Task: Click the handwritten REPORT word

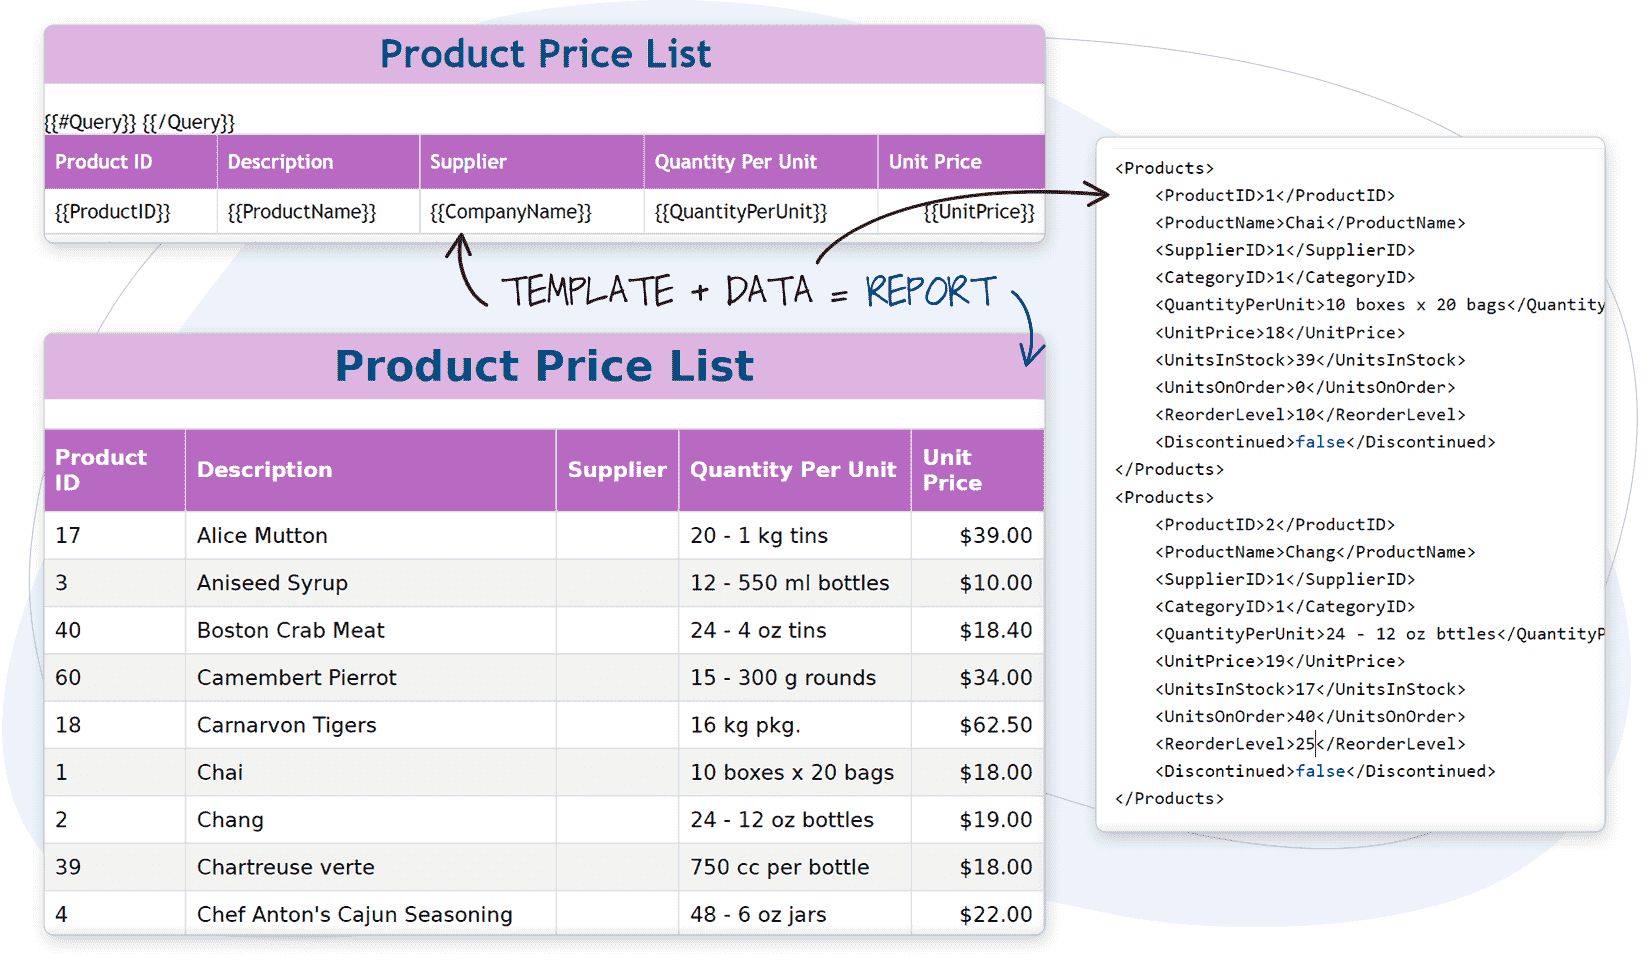Action: coord(930,292)
